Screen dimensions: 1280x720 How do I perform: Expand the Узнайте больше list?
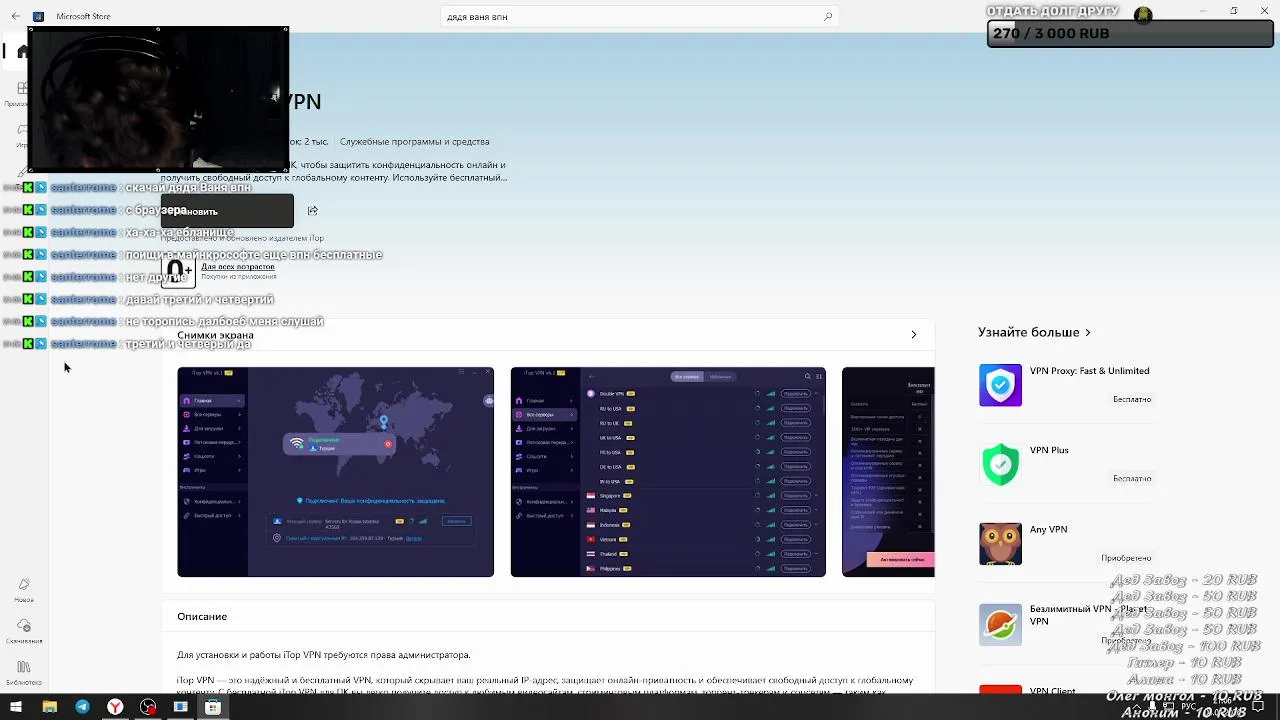tap(1034, 332)
